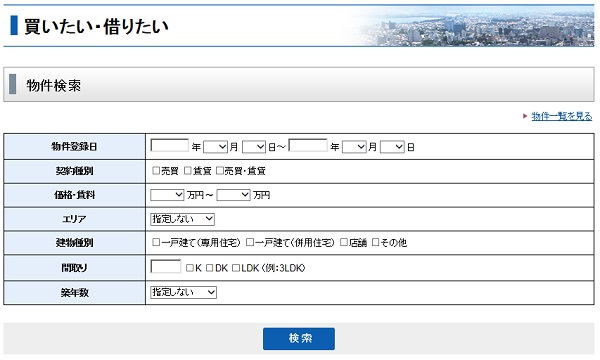The height and width of the screenshot is (360, 600).
Task: Click the 建物種別 row label
Action: 74,243
